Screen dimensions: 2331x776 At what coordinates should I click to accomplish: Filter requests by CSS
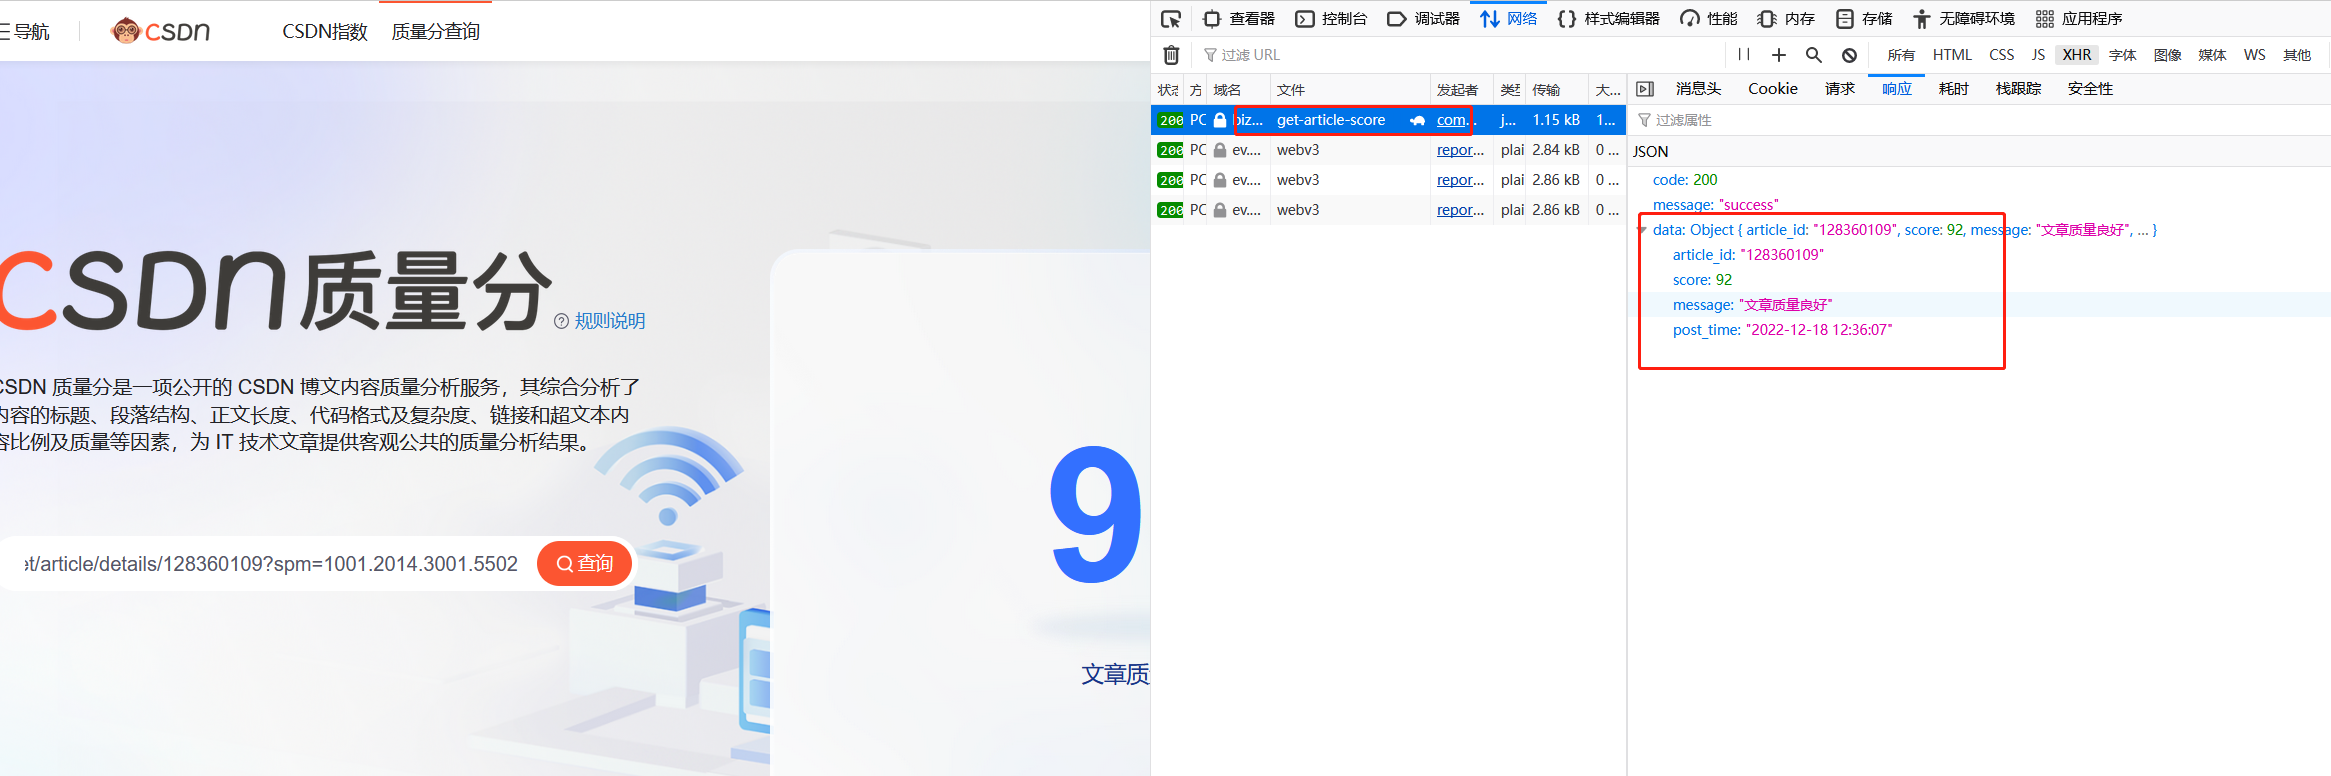[2002, 55]
